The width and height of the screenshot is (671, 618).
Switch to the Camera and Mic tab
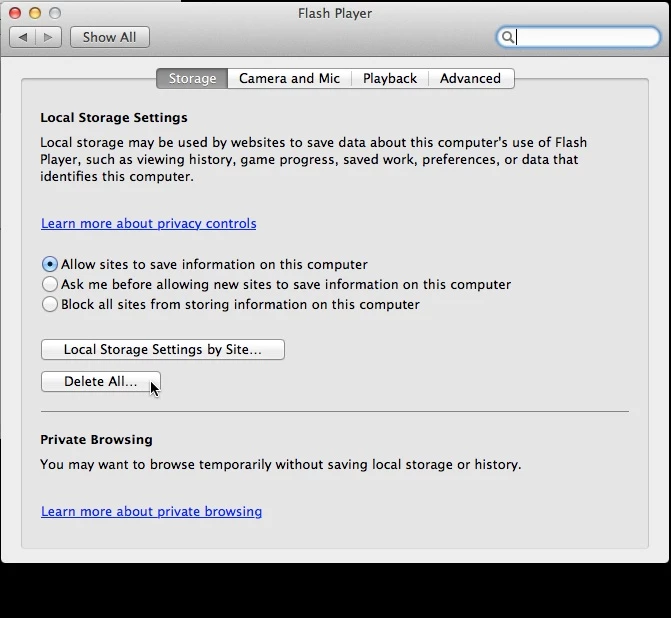(x=289, y=78)
